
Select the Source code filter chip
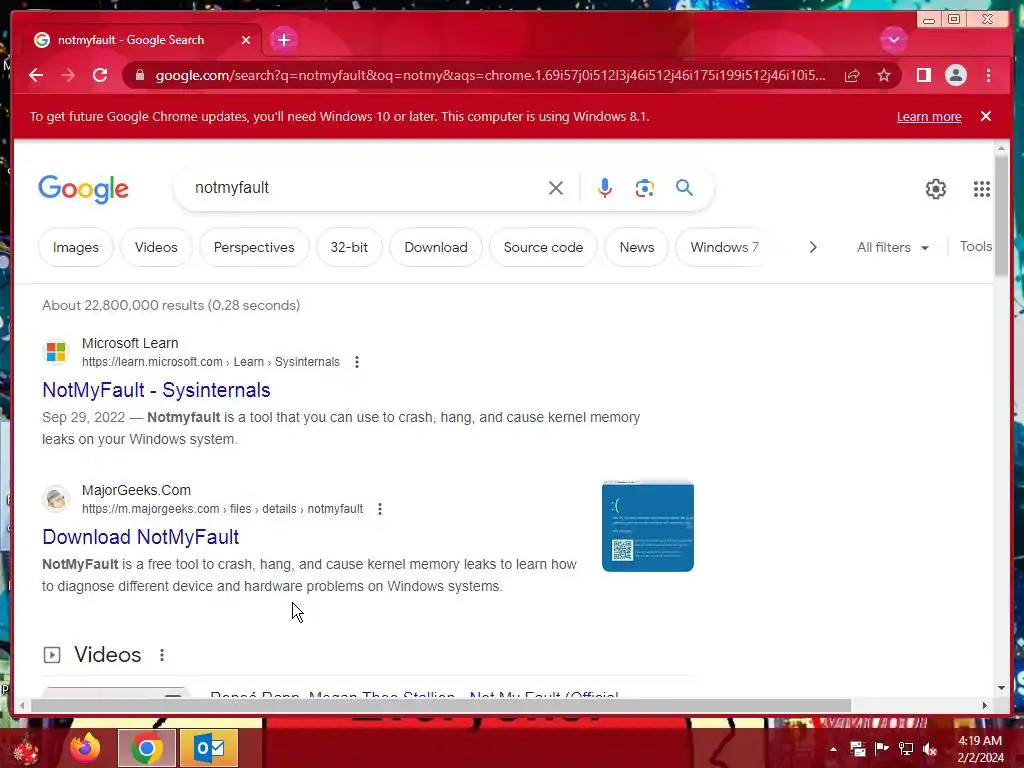click(543, 248)
